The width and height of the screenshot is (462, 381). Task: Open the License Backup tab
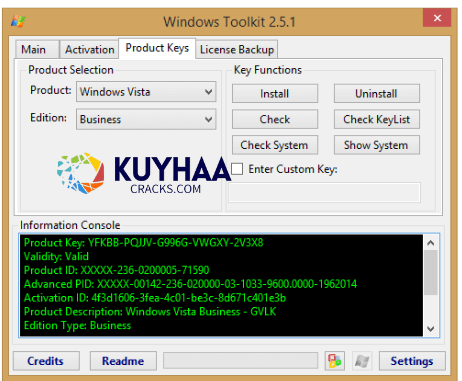[x=237, y=50]
